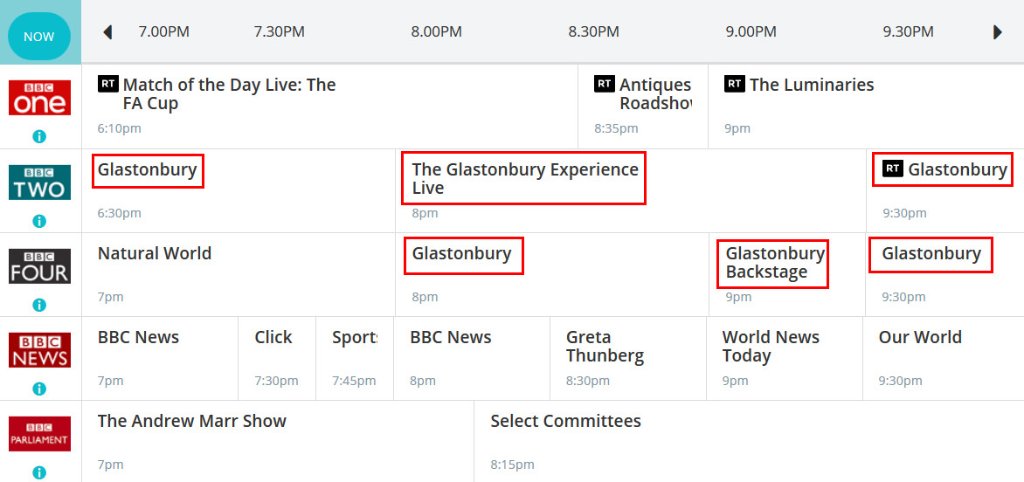The image size is (1024, 482).
Task: Open The Glastonbury Experience Live programme
Action: (525, 178)
